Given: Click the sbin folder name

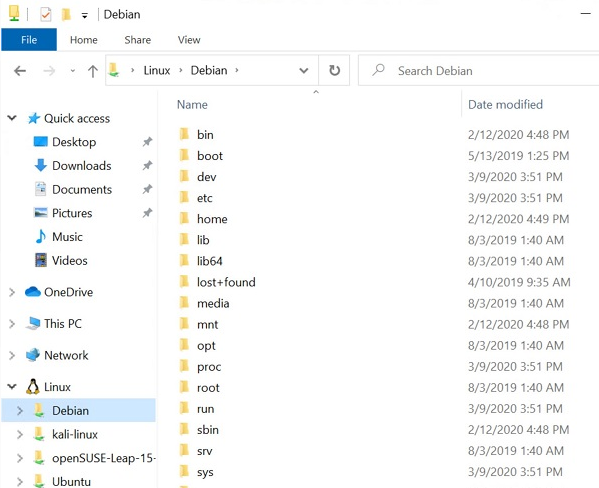Looking at the screenshot, I should [208, 430].
